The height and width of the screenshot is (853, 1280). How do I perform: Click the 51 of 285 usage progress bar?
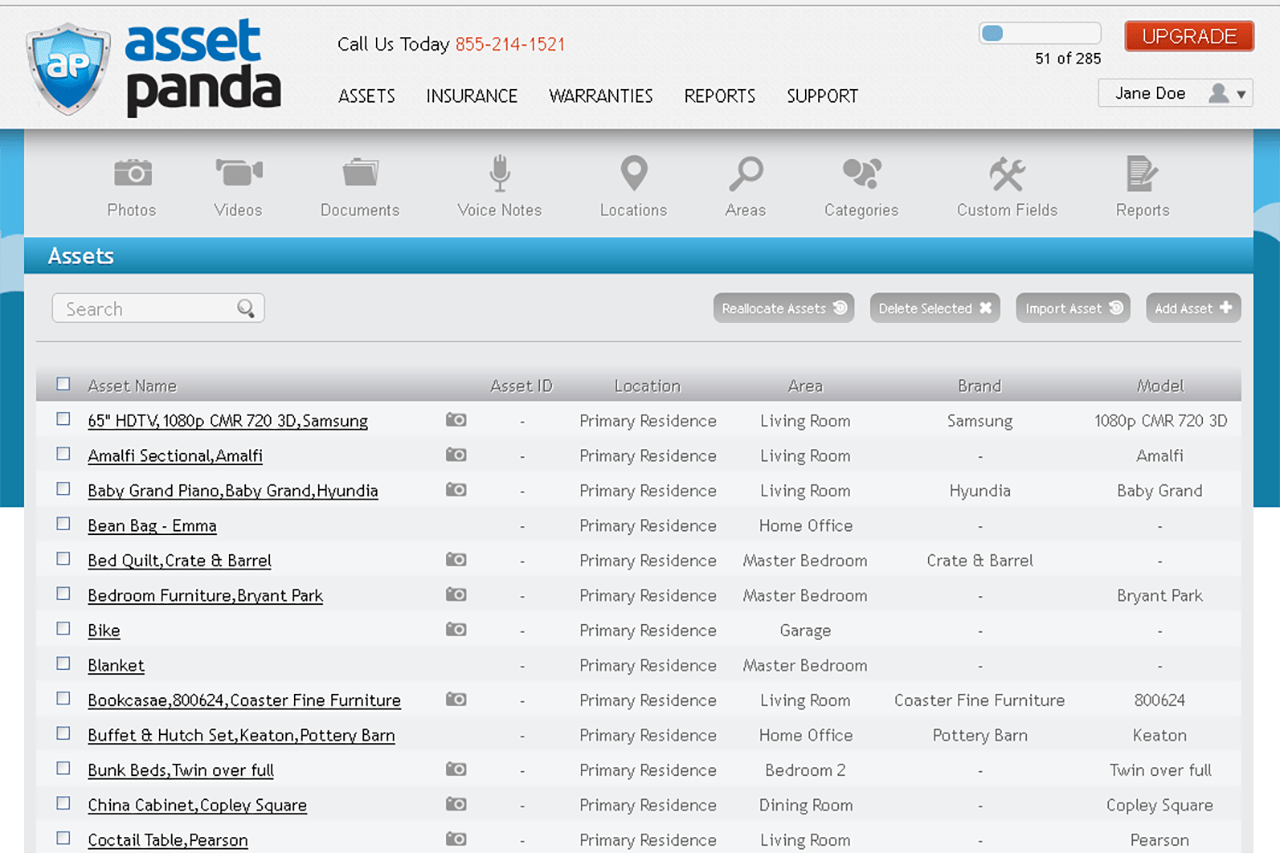1040,33
